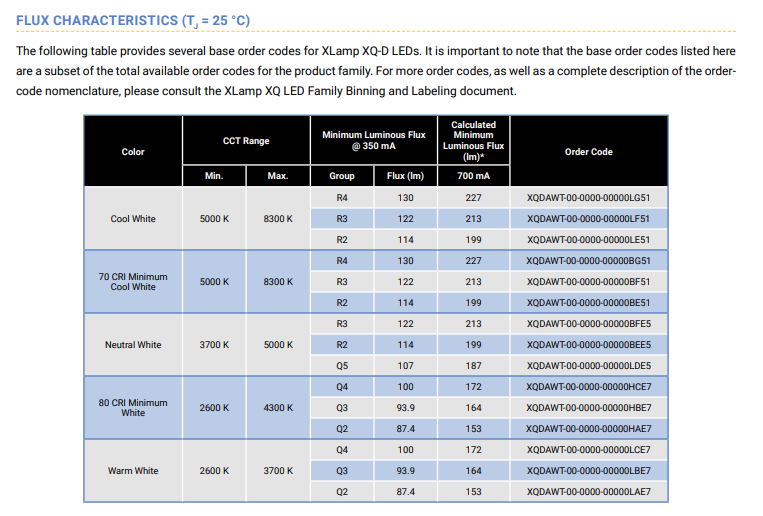Image resolution: width=763 pixels, height=516 pixels.
Task: Click 8300 K in the Cool White row
Action: (278, 219)
